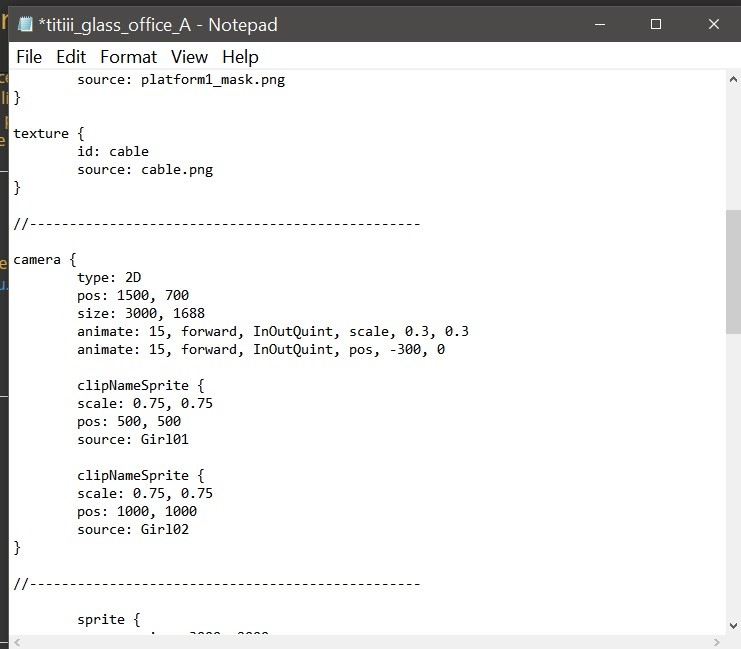This screenshot has height=649, width=741.
Task: Close the Notepad window
Action: click(x=713, y=24)
